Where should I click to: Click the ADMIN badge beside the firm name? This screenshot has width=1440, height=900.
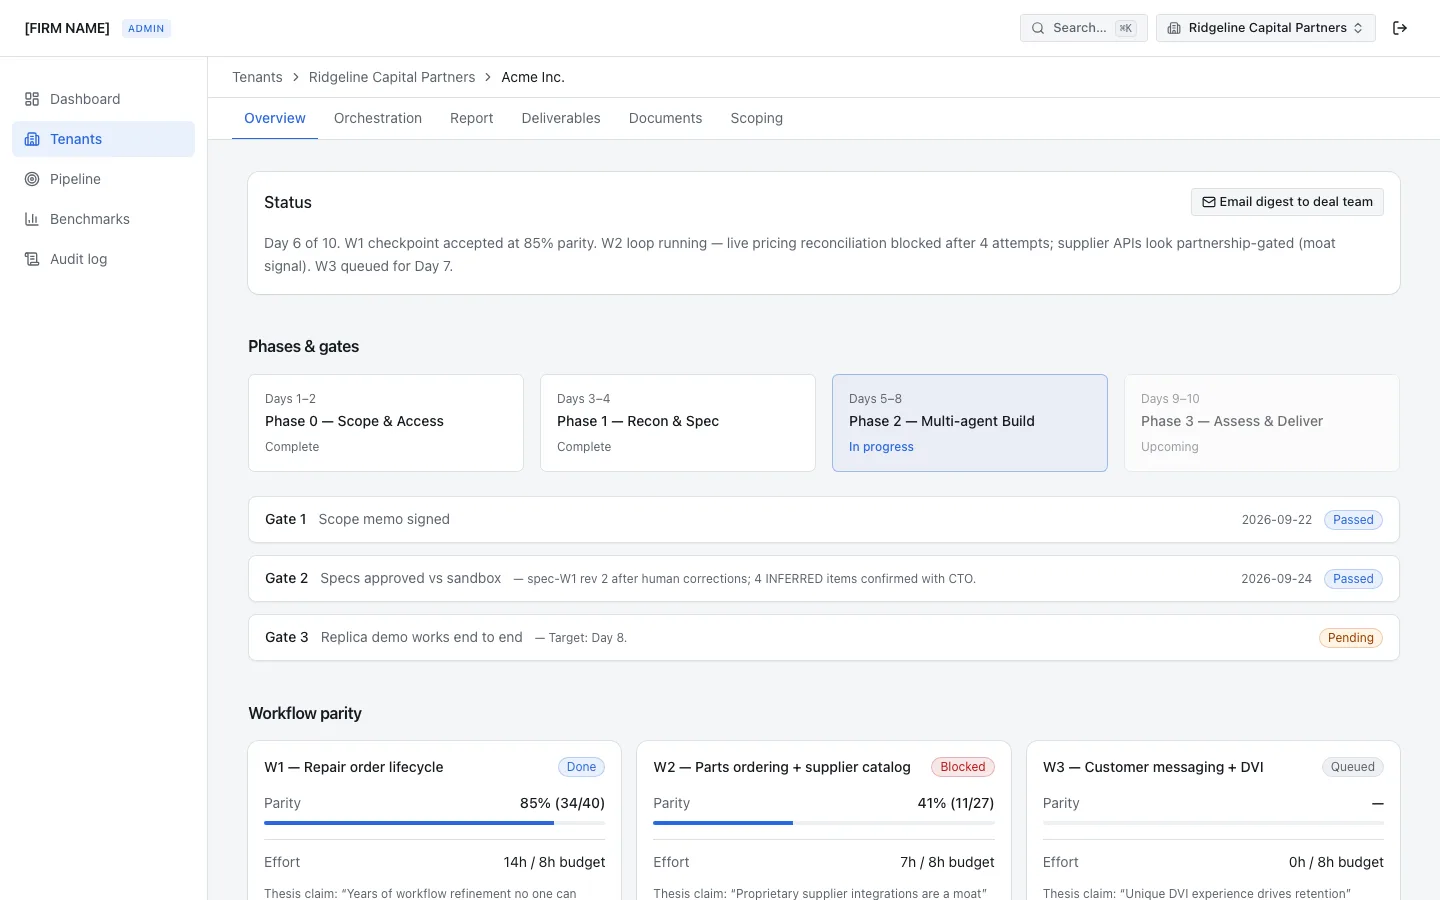point(146,28)
